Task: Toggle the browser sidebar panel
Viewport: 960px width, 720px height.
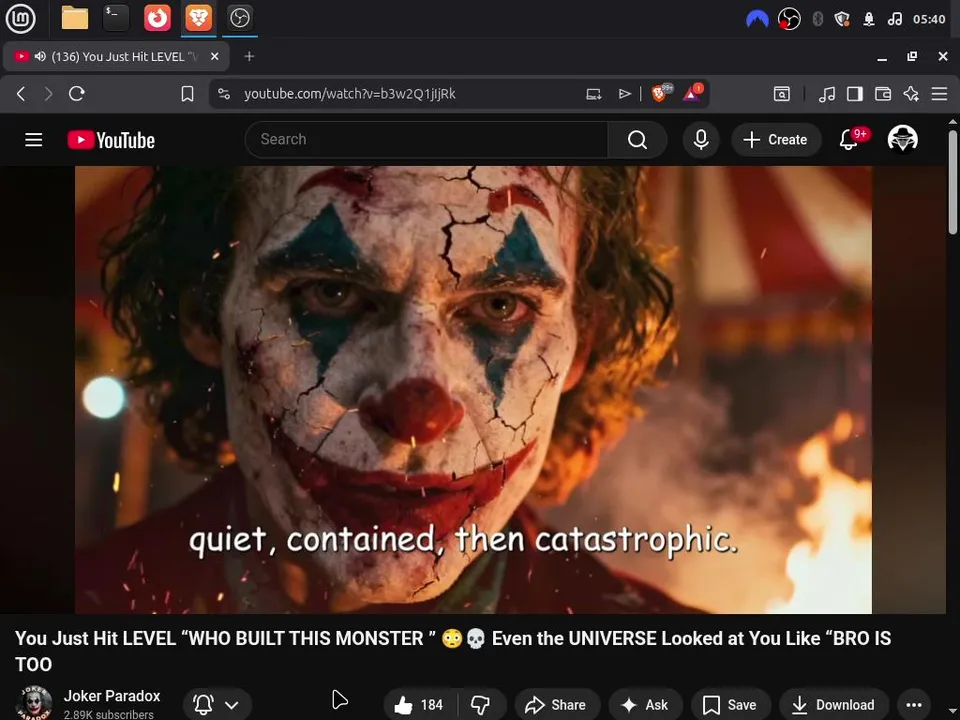Action: coord(855,94)
